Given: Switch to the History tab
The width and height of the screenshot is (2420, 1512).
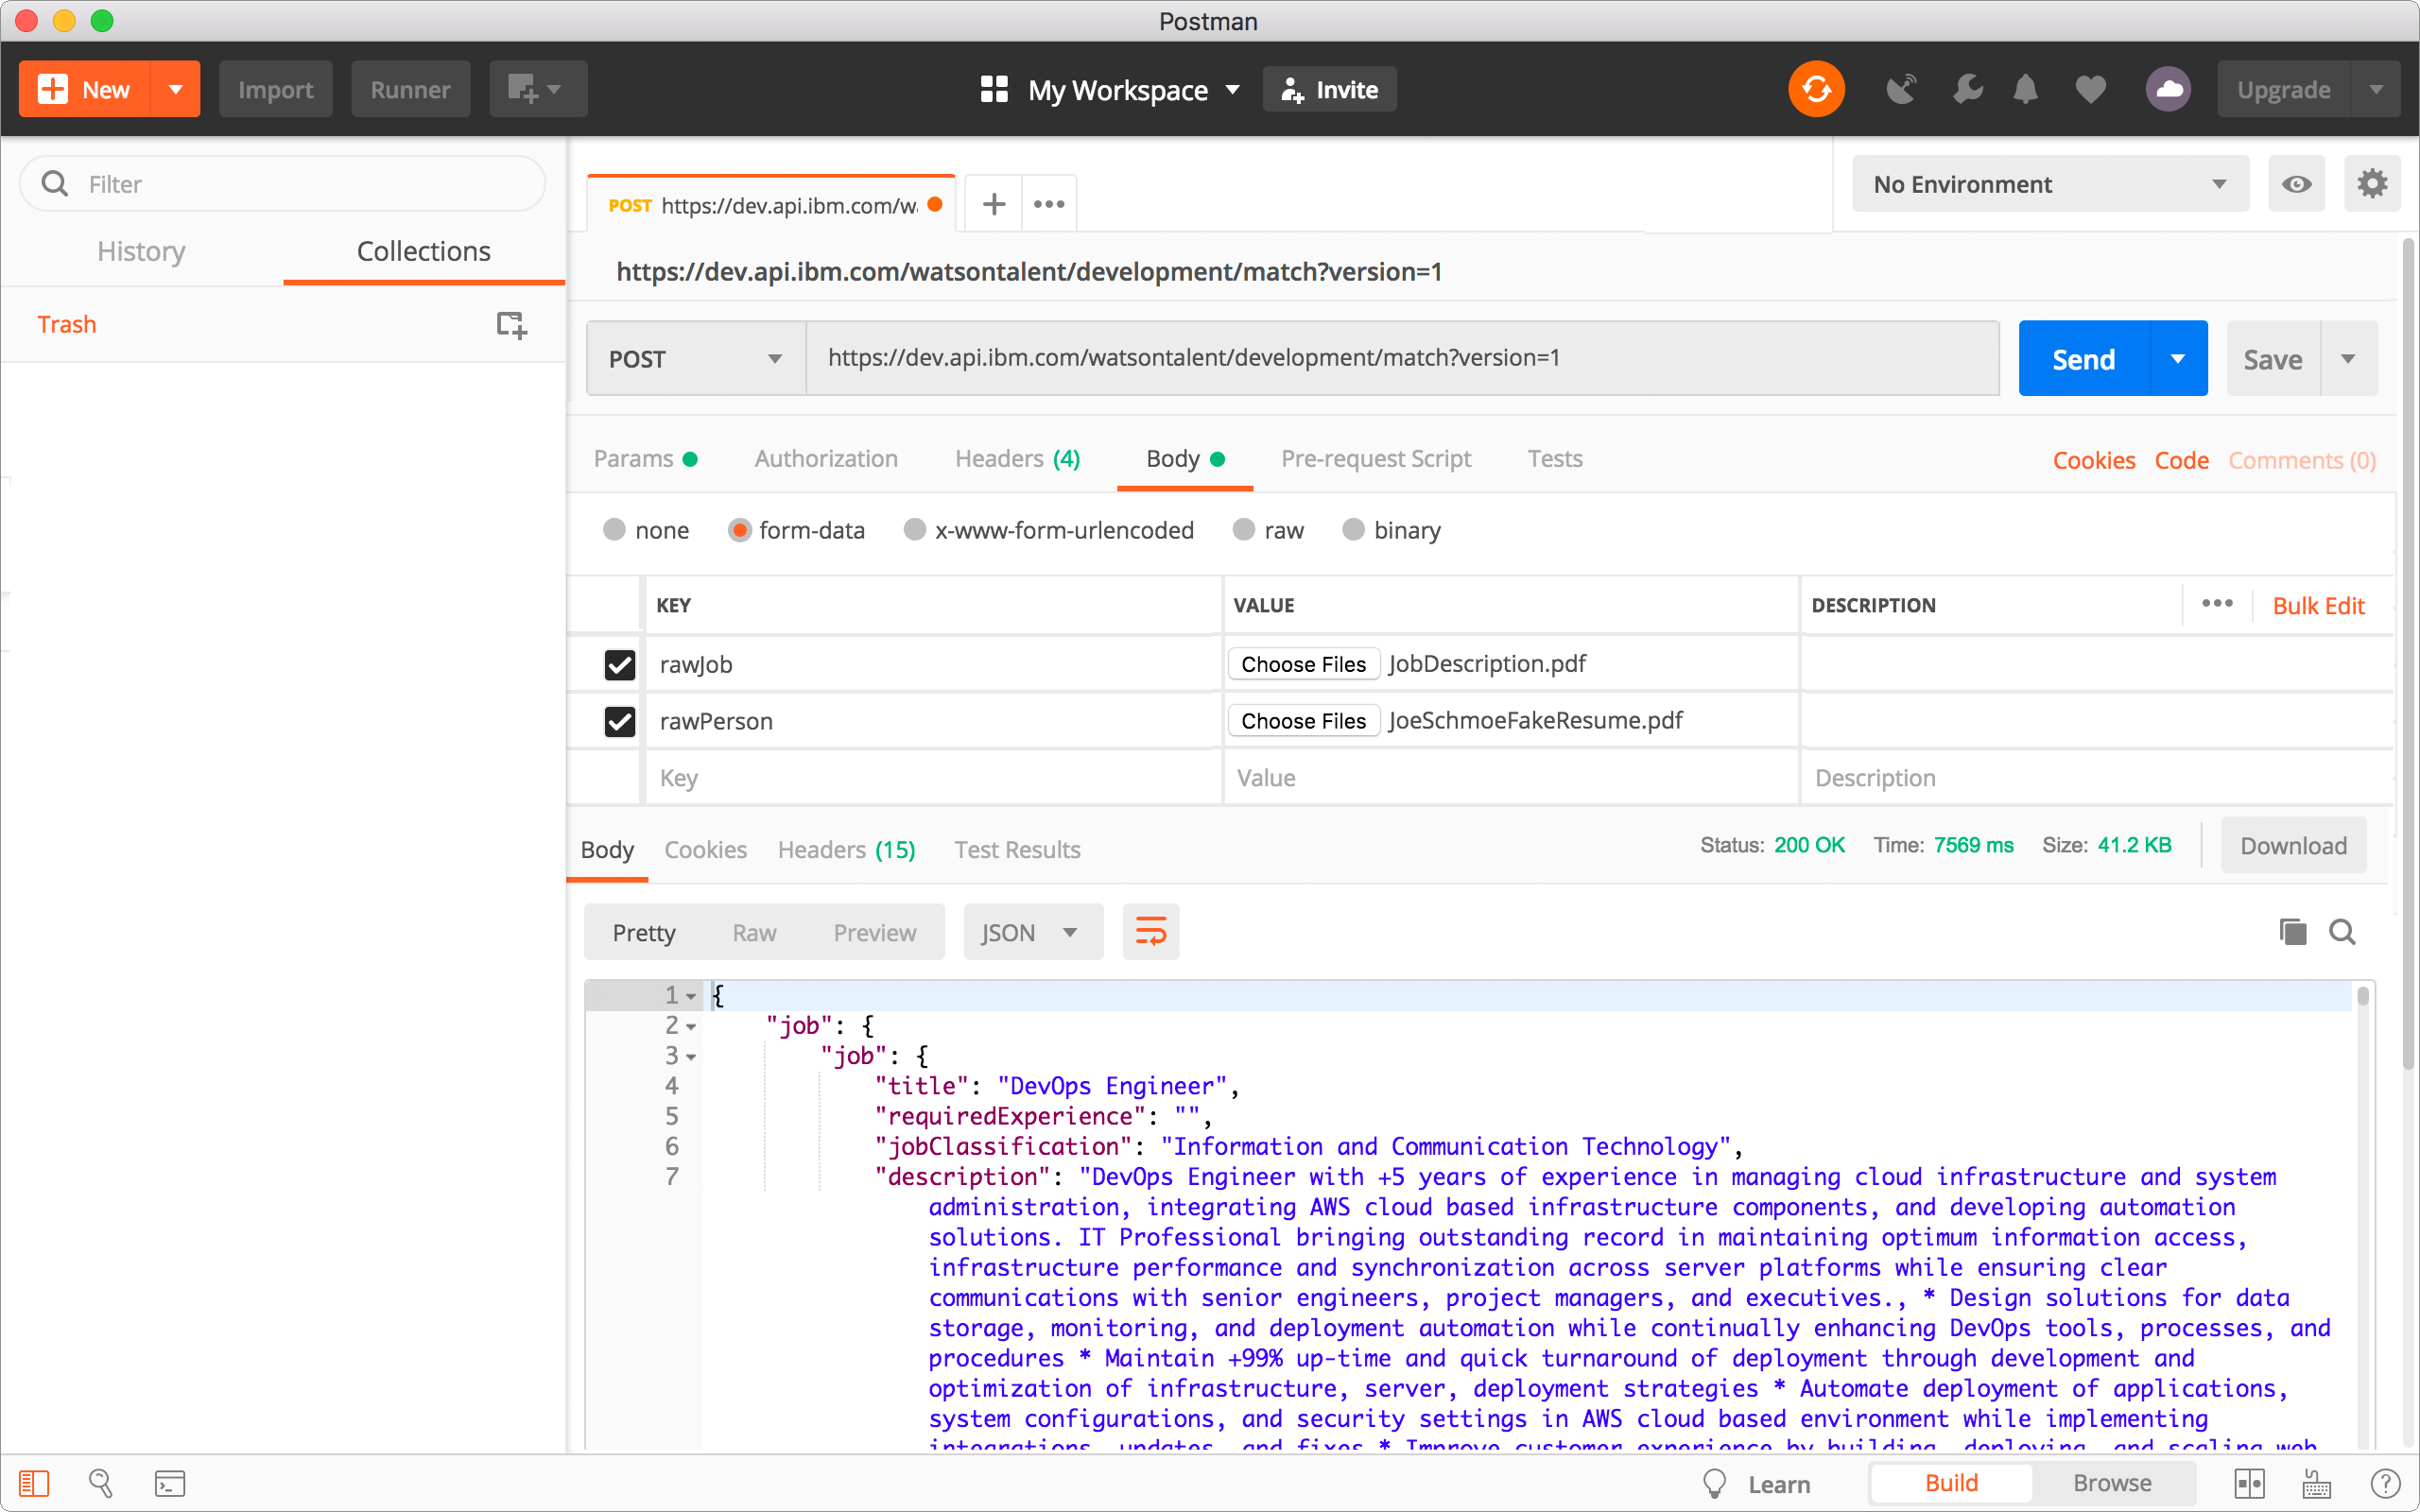Looking at the screenshot, I should tap(140, 251).
